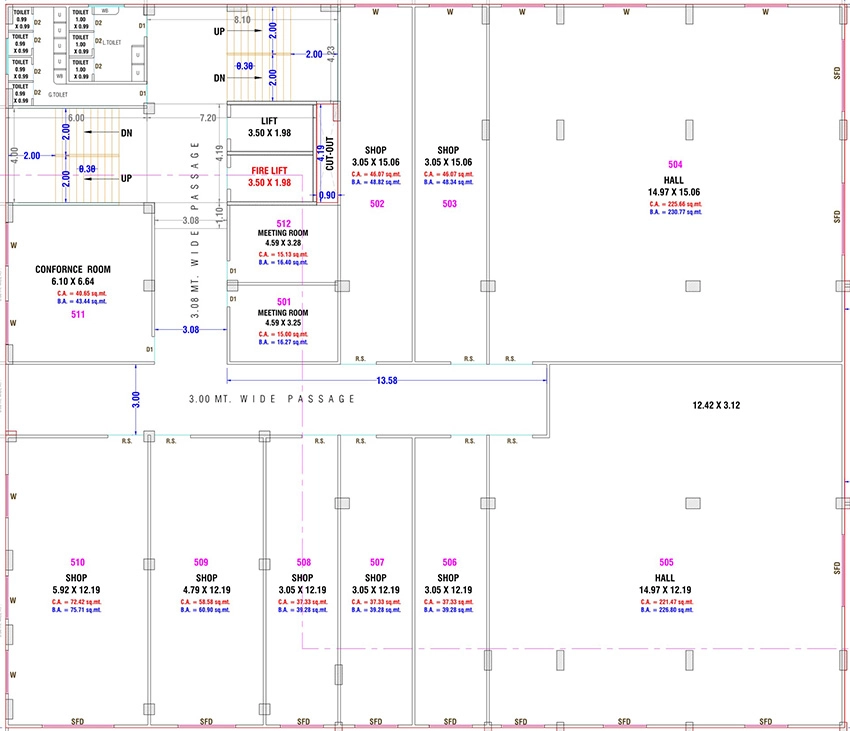Viewport: 850px width, 731px height.
Task: Click unit number 508 label
Action: click(304, 562)
